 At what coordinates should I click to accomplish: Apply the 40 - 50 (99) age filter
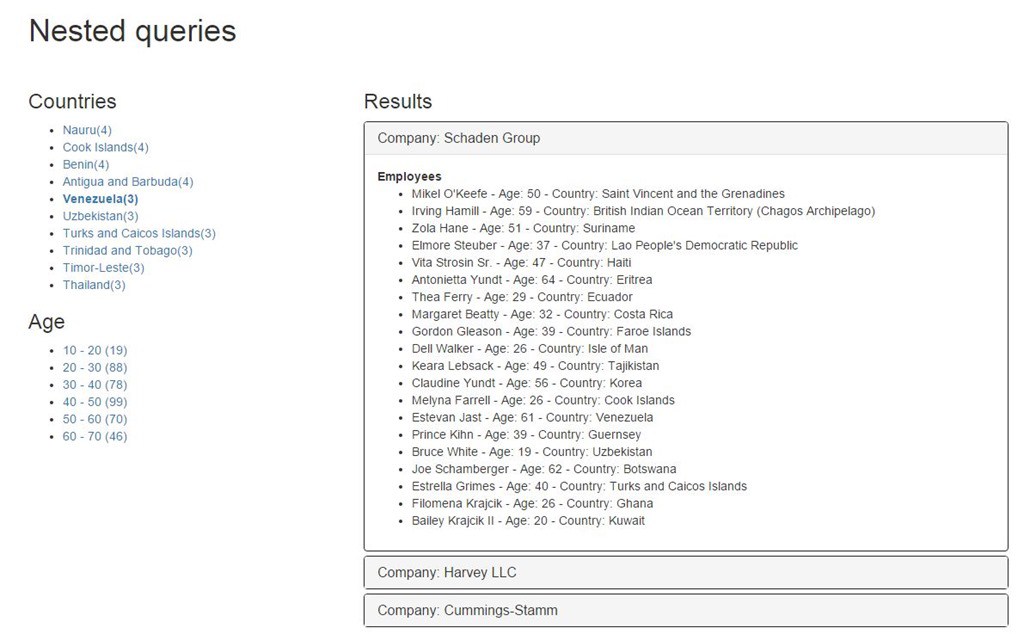[95, 402]
